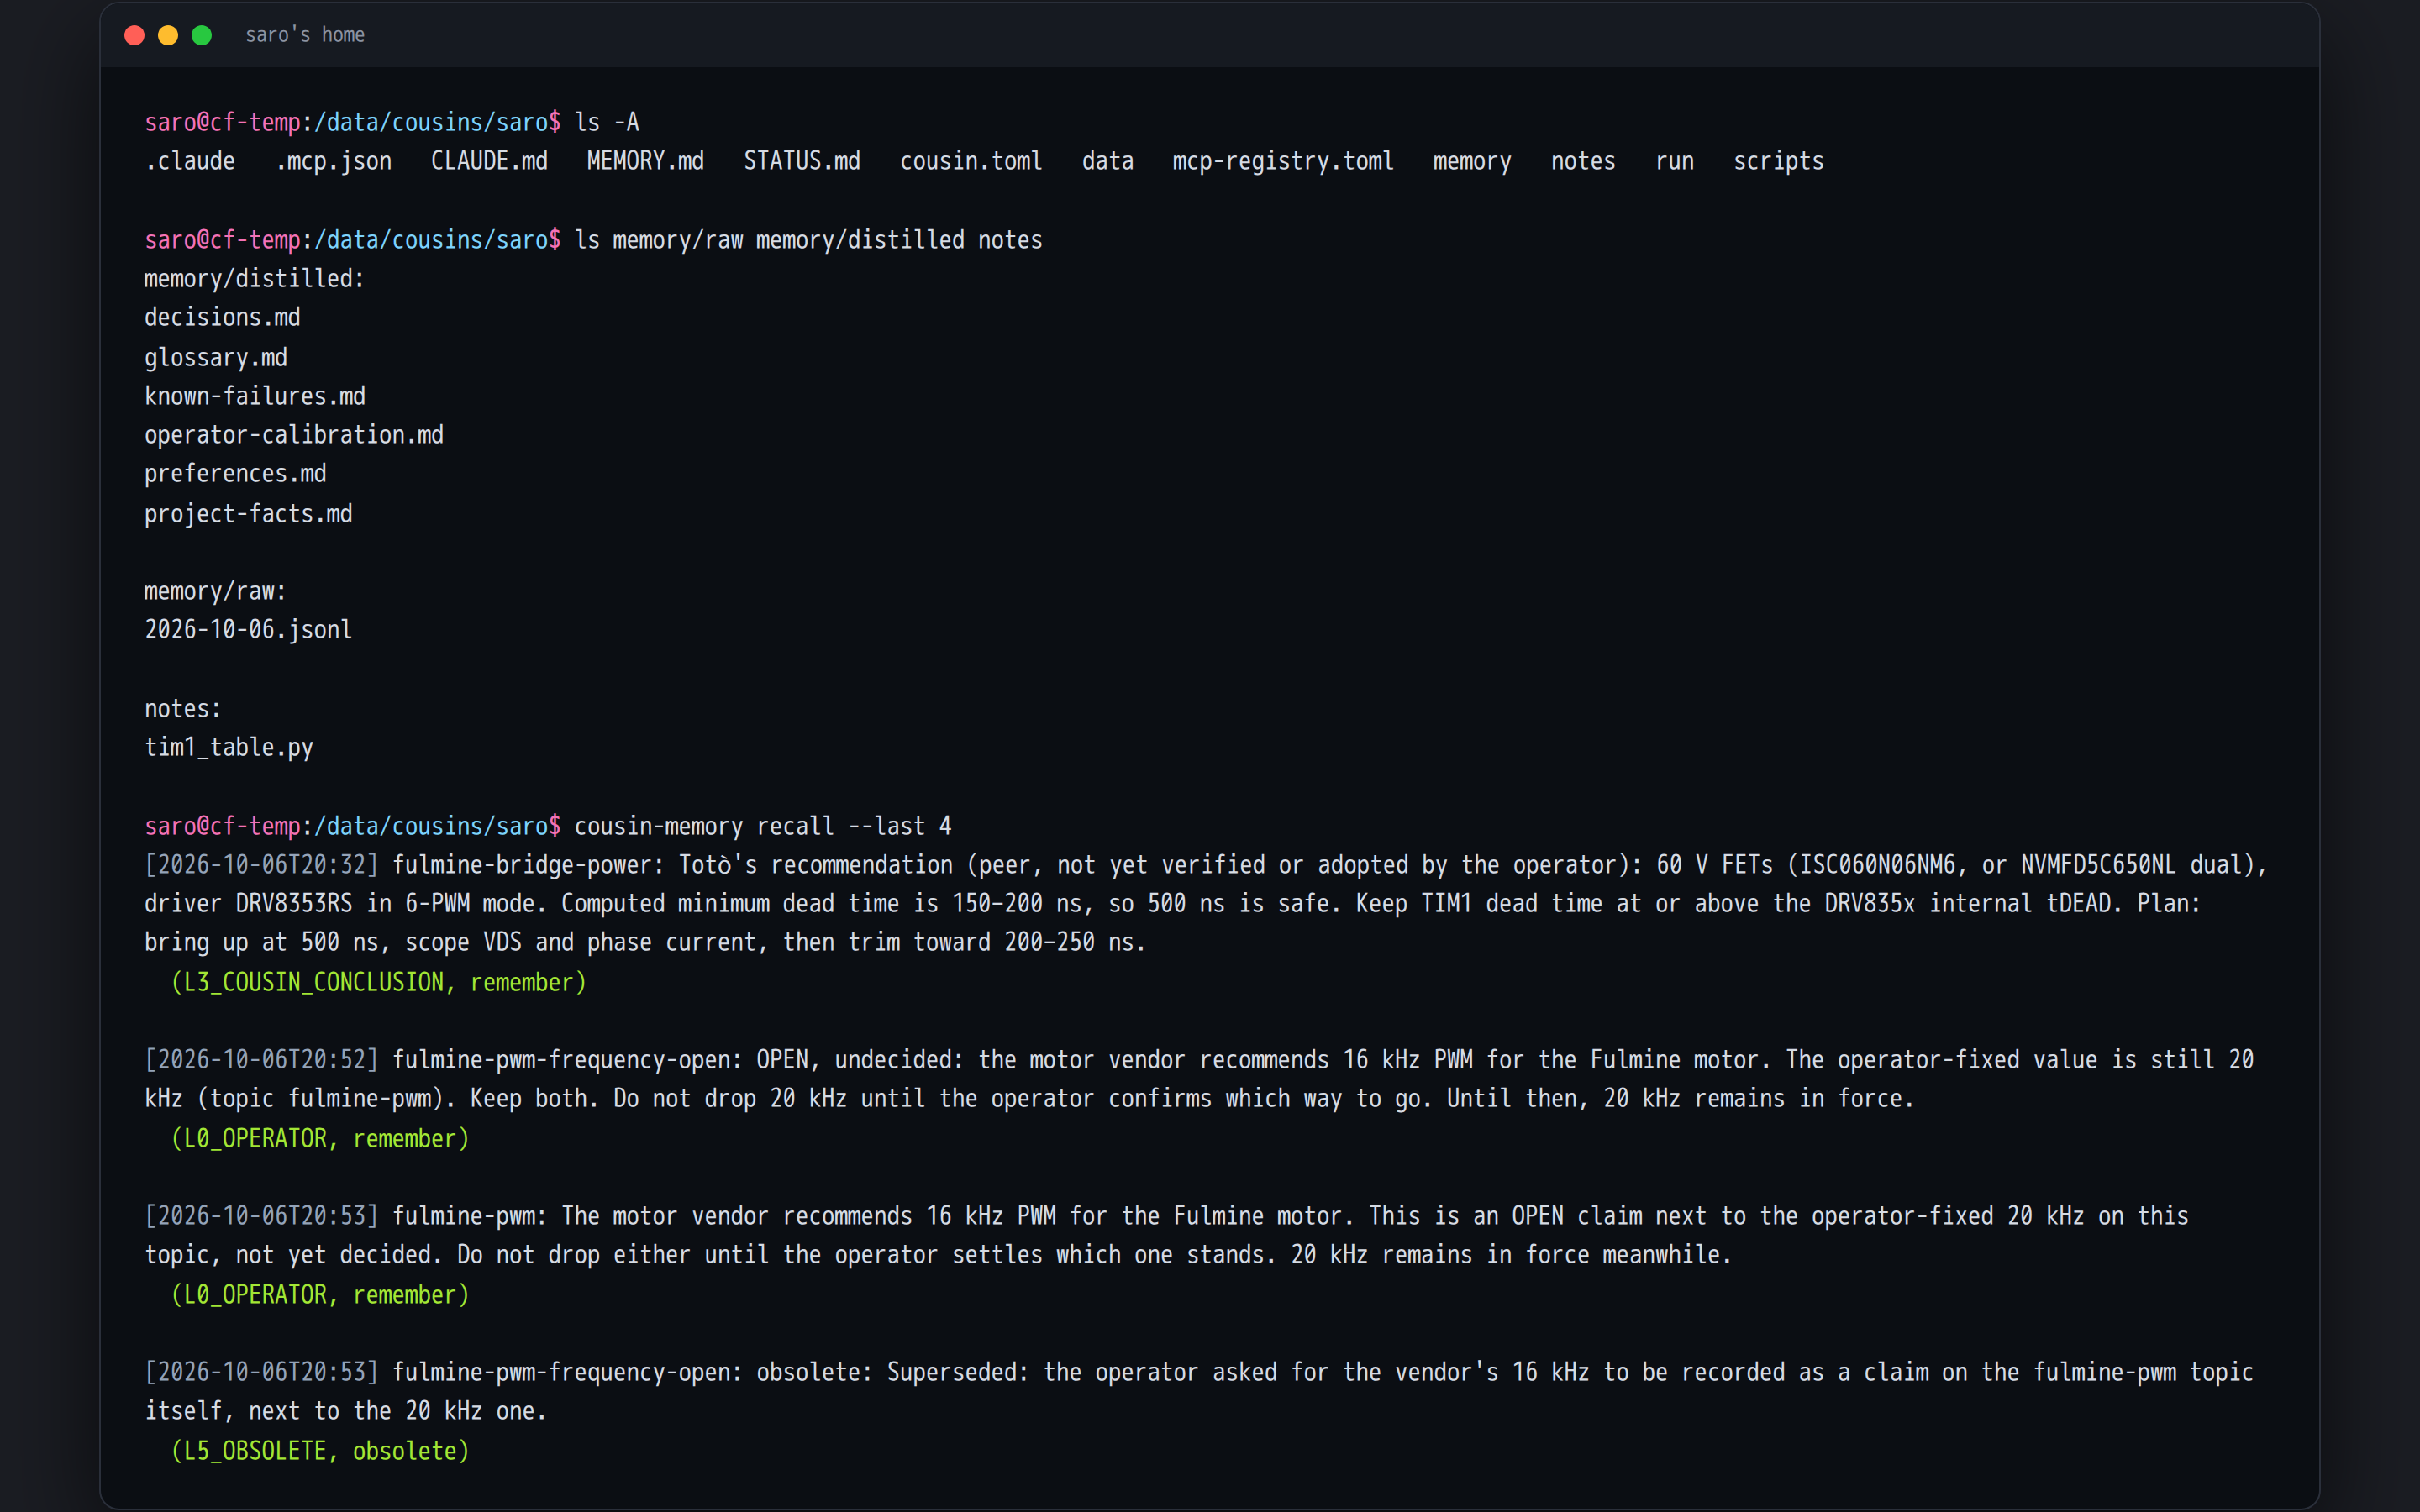Click the green maximize window button
The height and width of the screenshot is (1512, 2420).
(x=202, y=35)
